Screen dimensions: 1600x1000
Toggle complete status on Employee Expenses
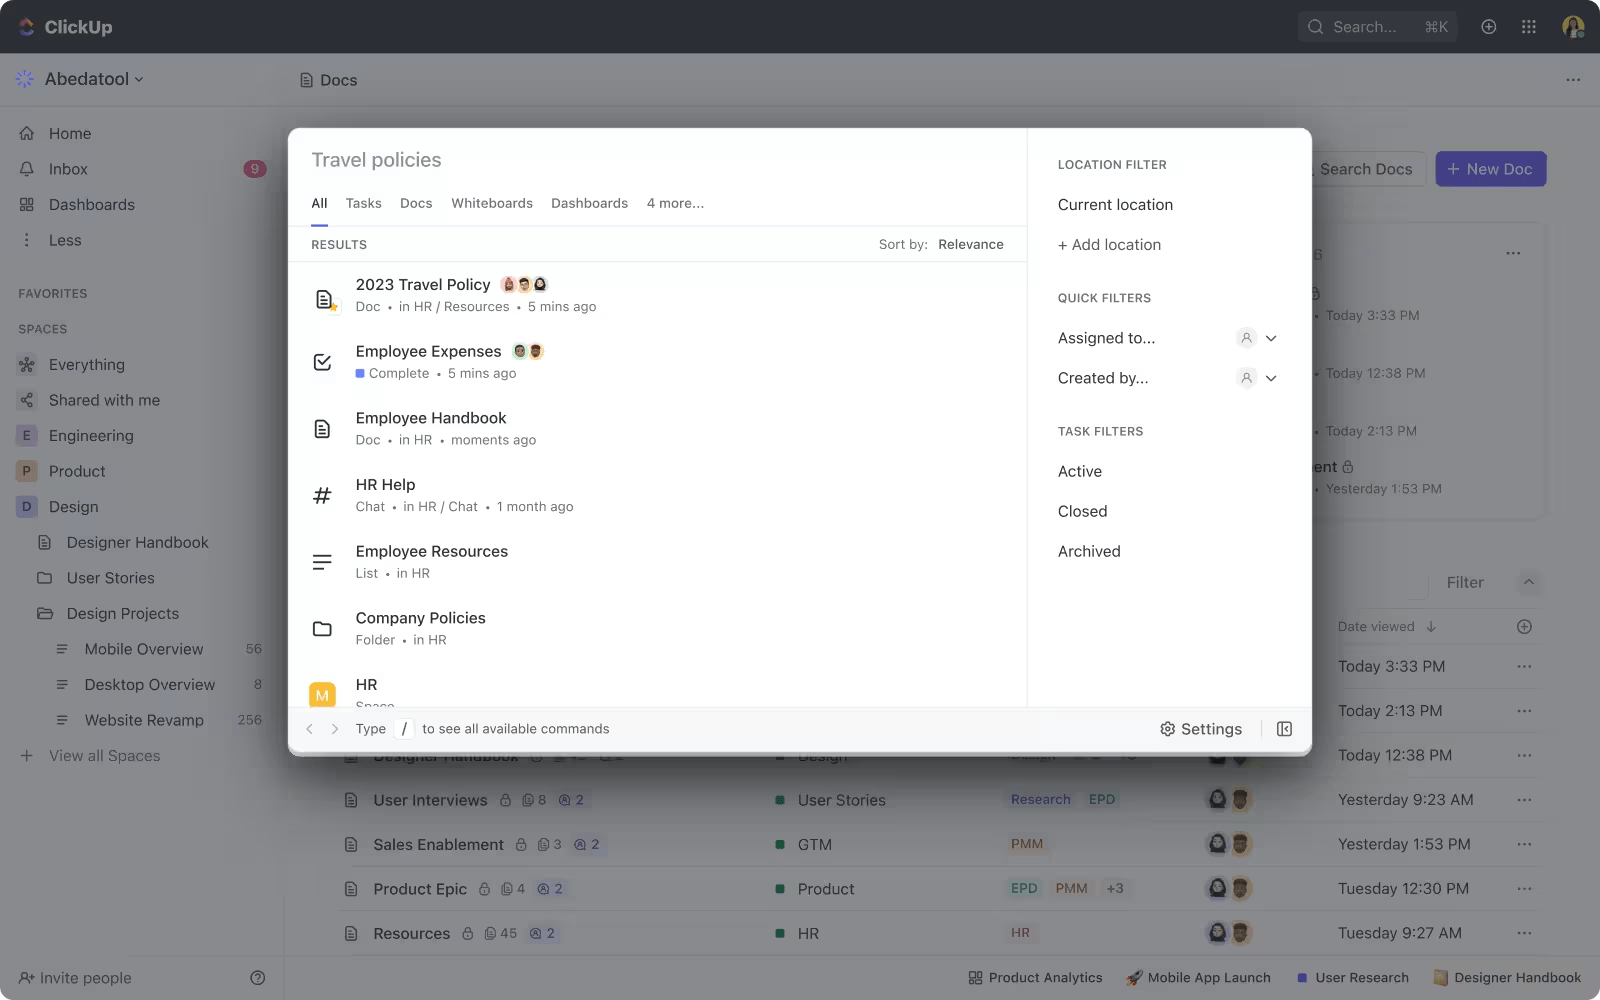coord(321,362)
